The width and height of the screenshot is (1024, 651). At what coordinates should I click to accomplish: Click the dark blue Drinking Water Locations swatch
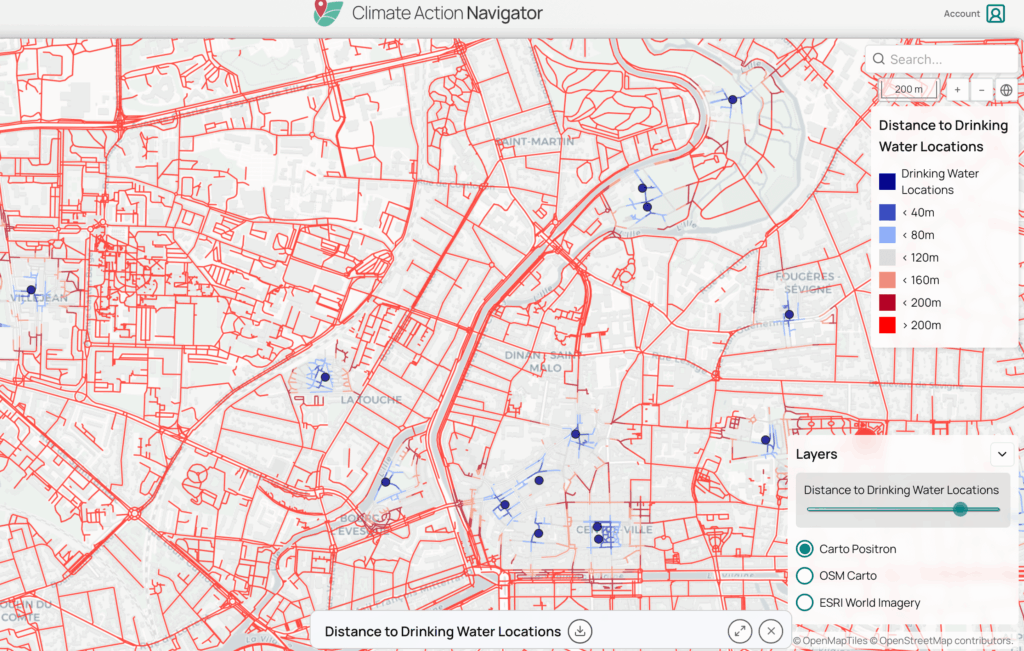pyautogui.click(x=887, y=181)
